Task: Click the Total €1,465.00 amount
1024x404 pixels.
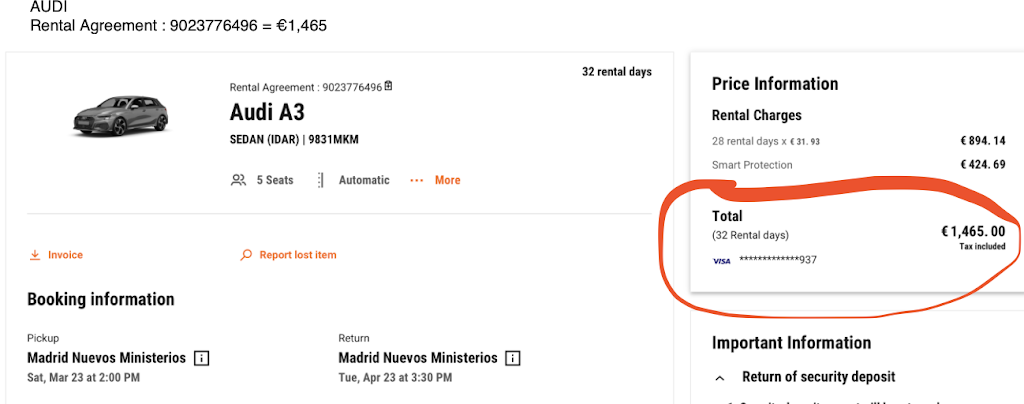Action: pos(973,231)
